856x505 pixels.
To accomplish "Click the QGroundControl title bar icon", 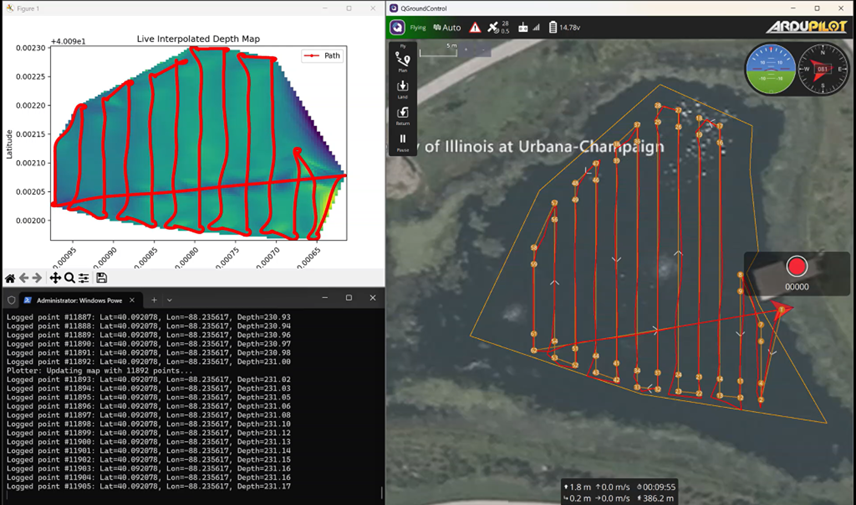I will pos(394,8).
